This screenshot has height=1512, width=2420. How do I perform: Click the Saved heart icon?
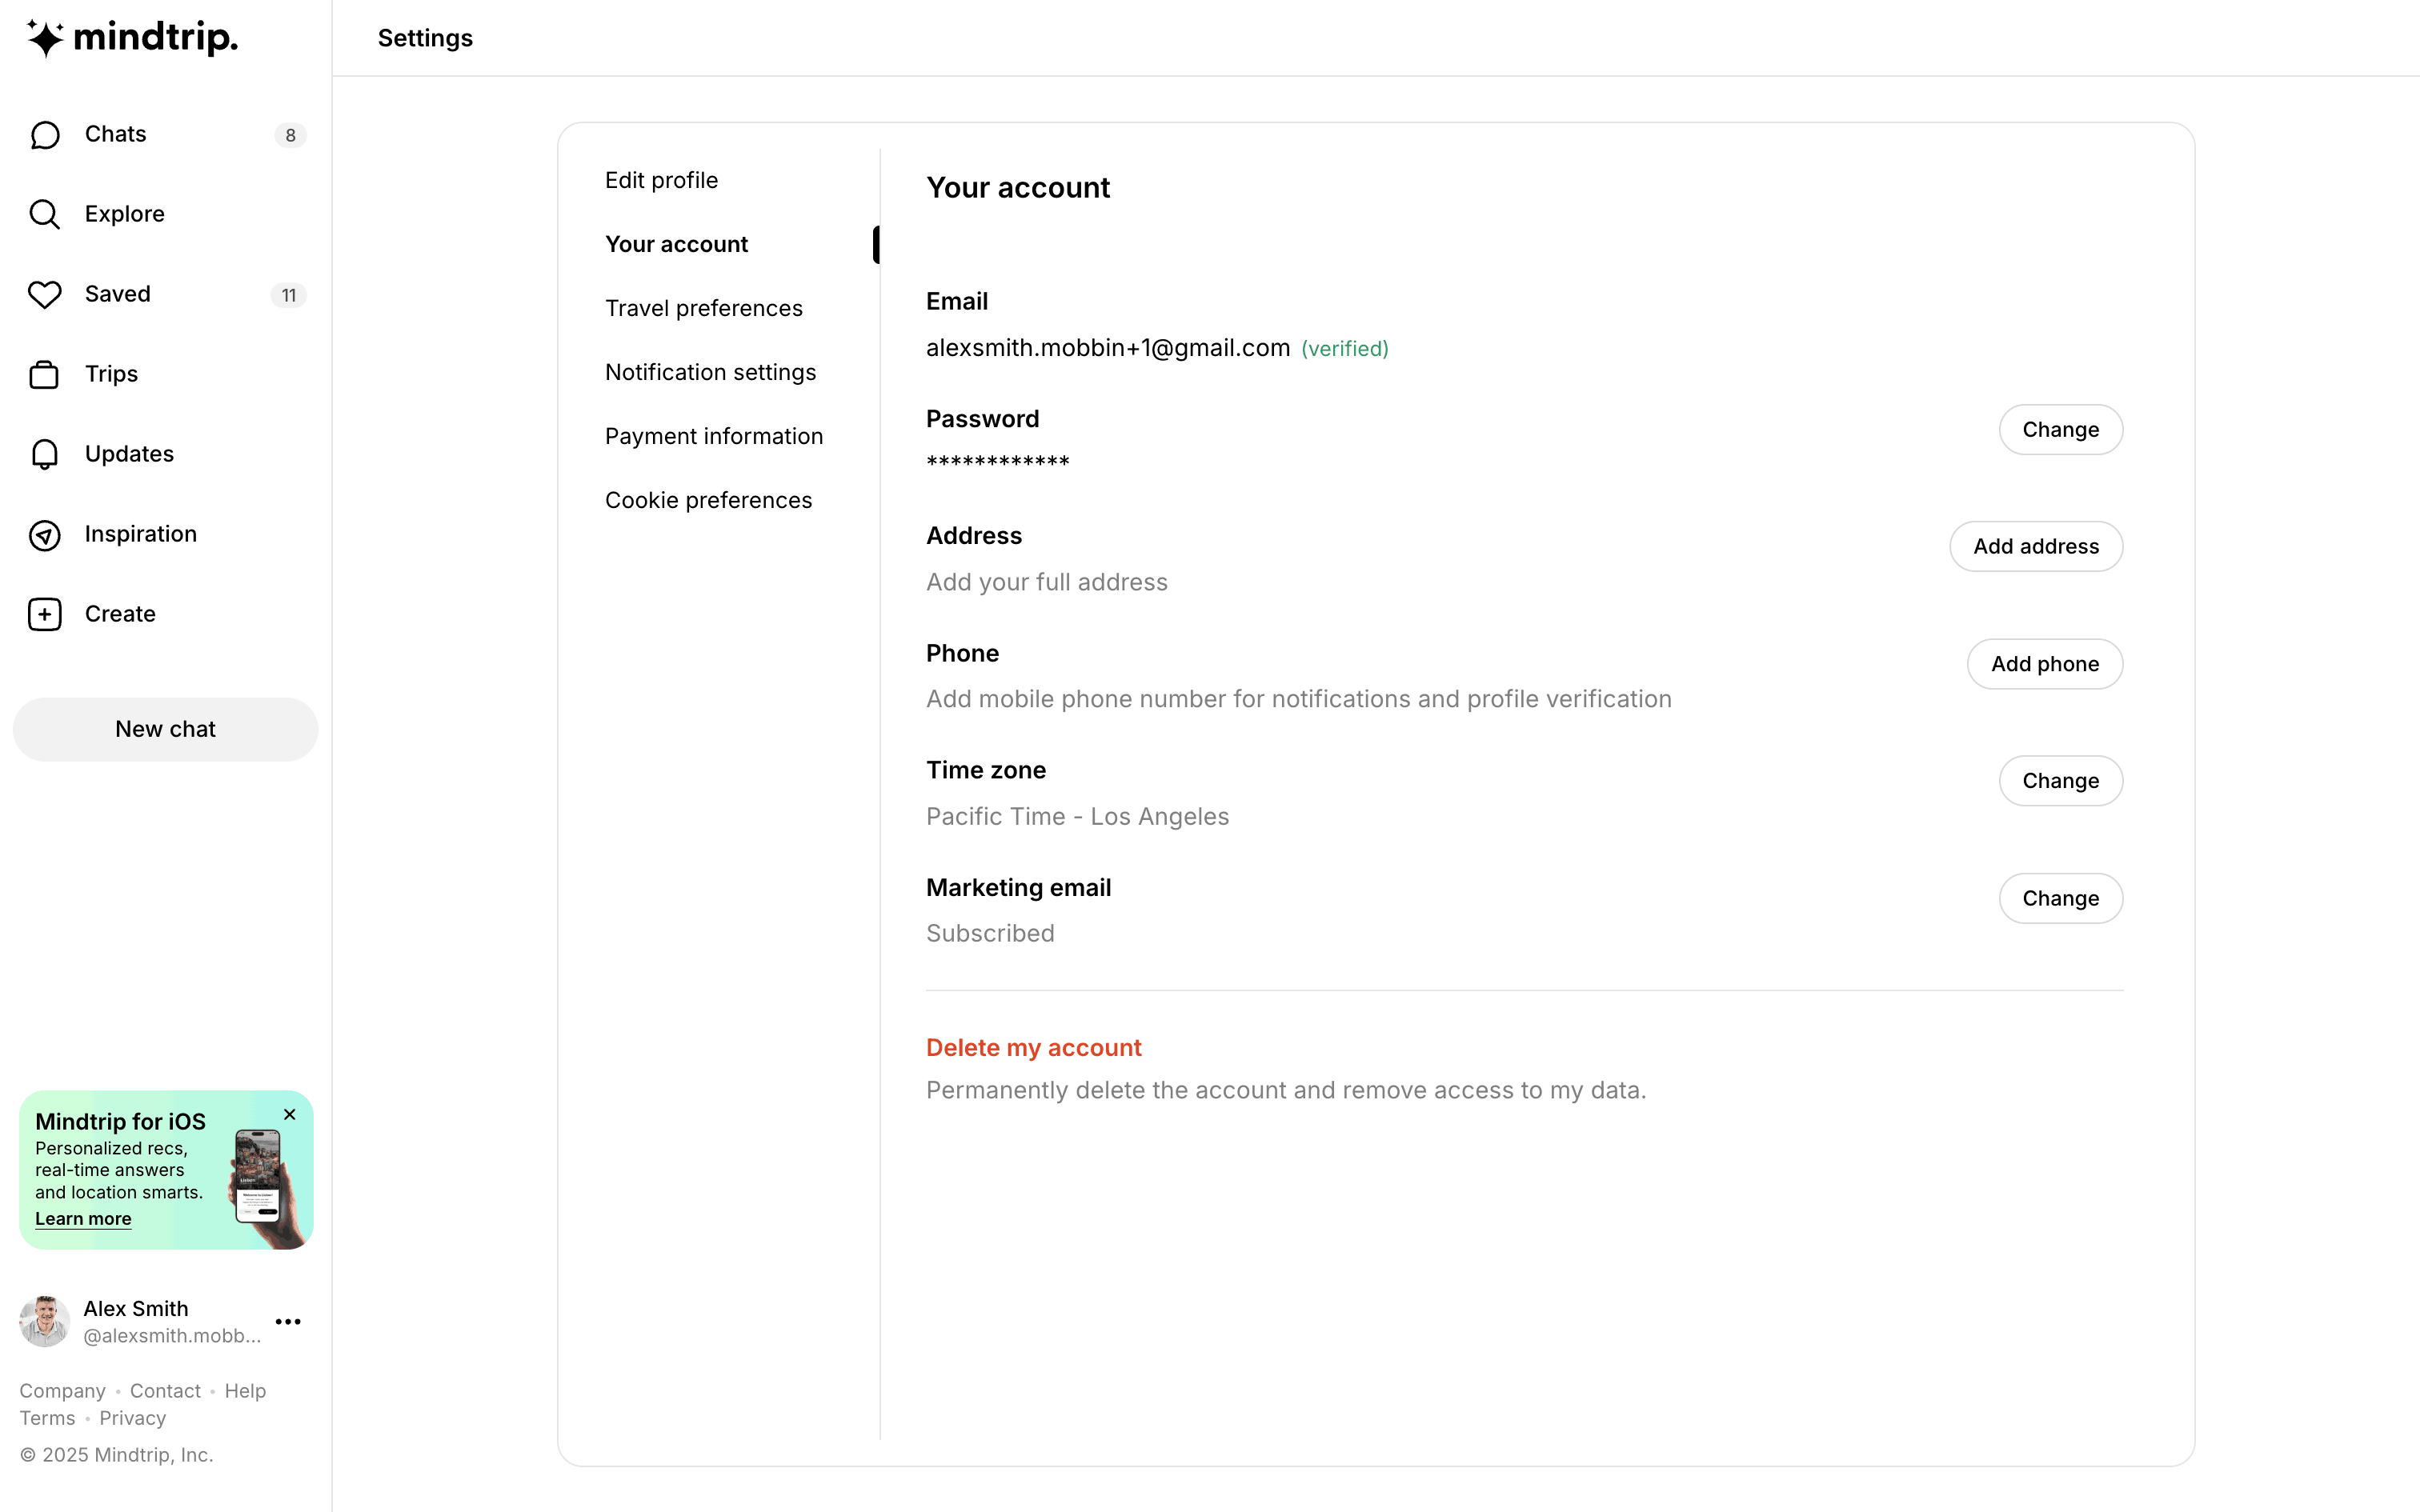(x=45, y=294)
